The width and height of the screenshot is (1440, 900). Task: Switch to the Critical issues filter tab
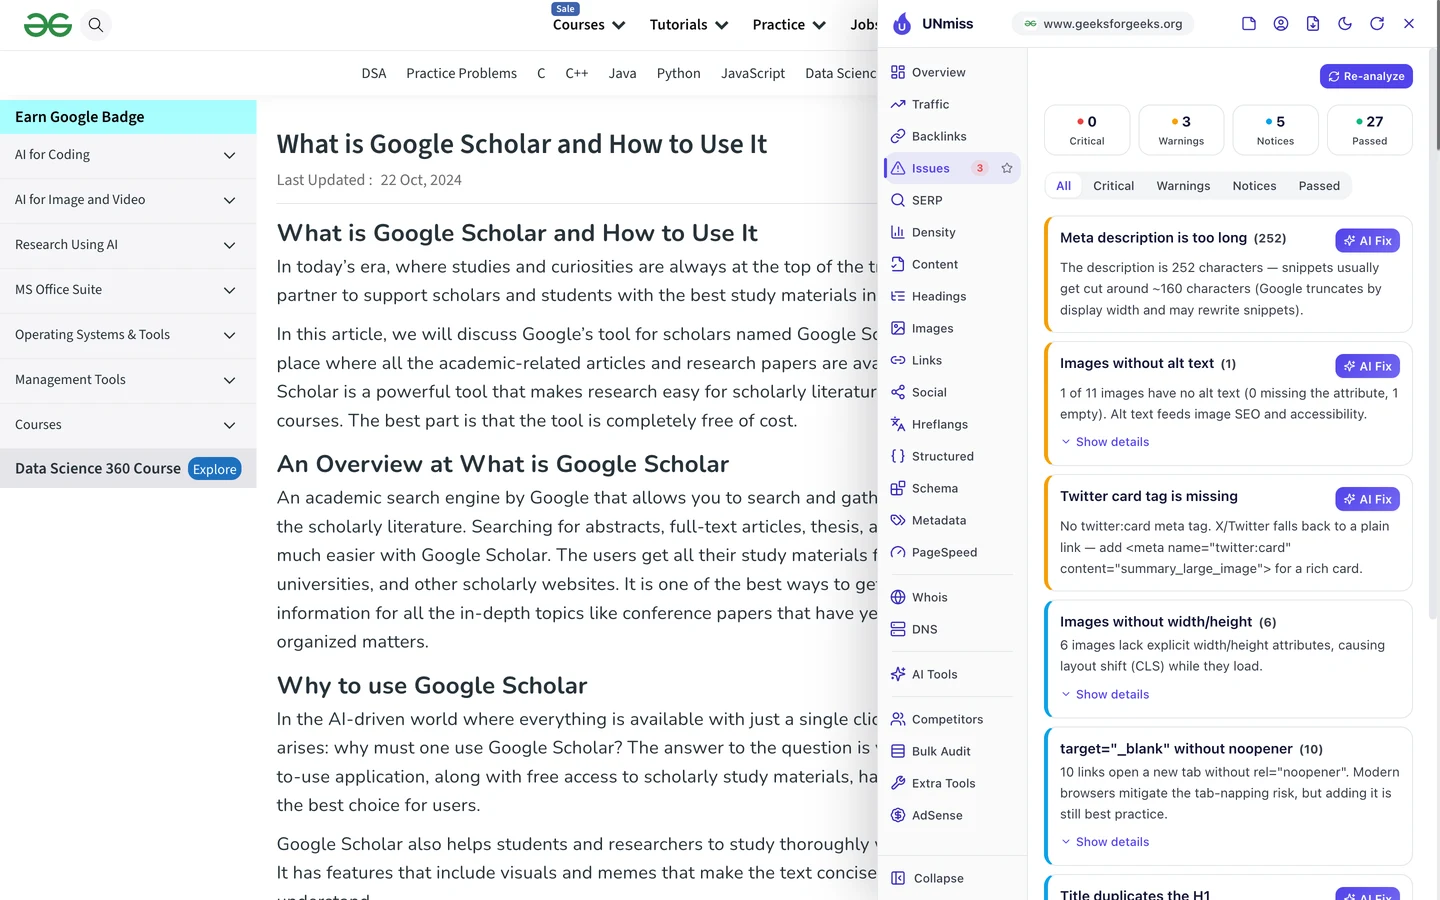(x=1113, y=186)
